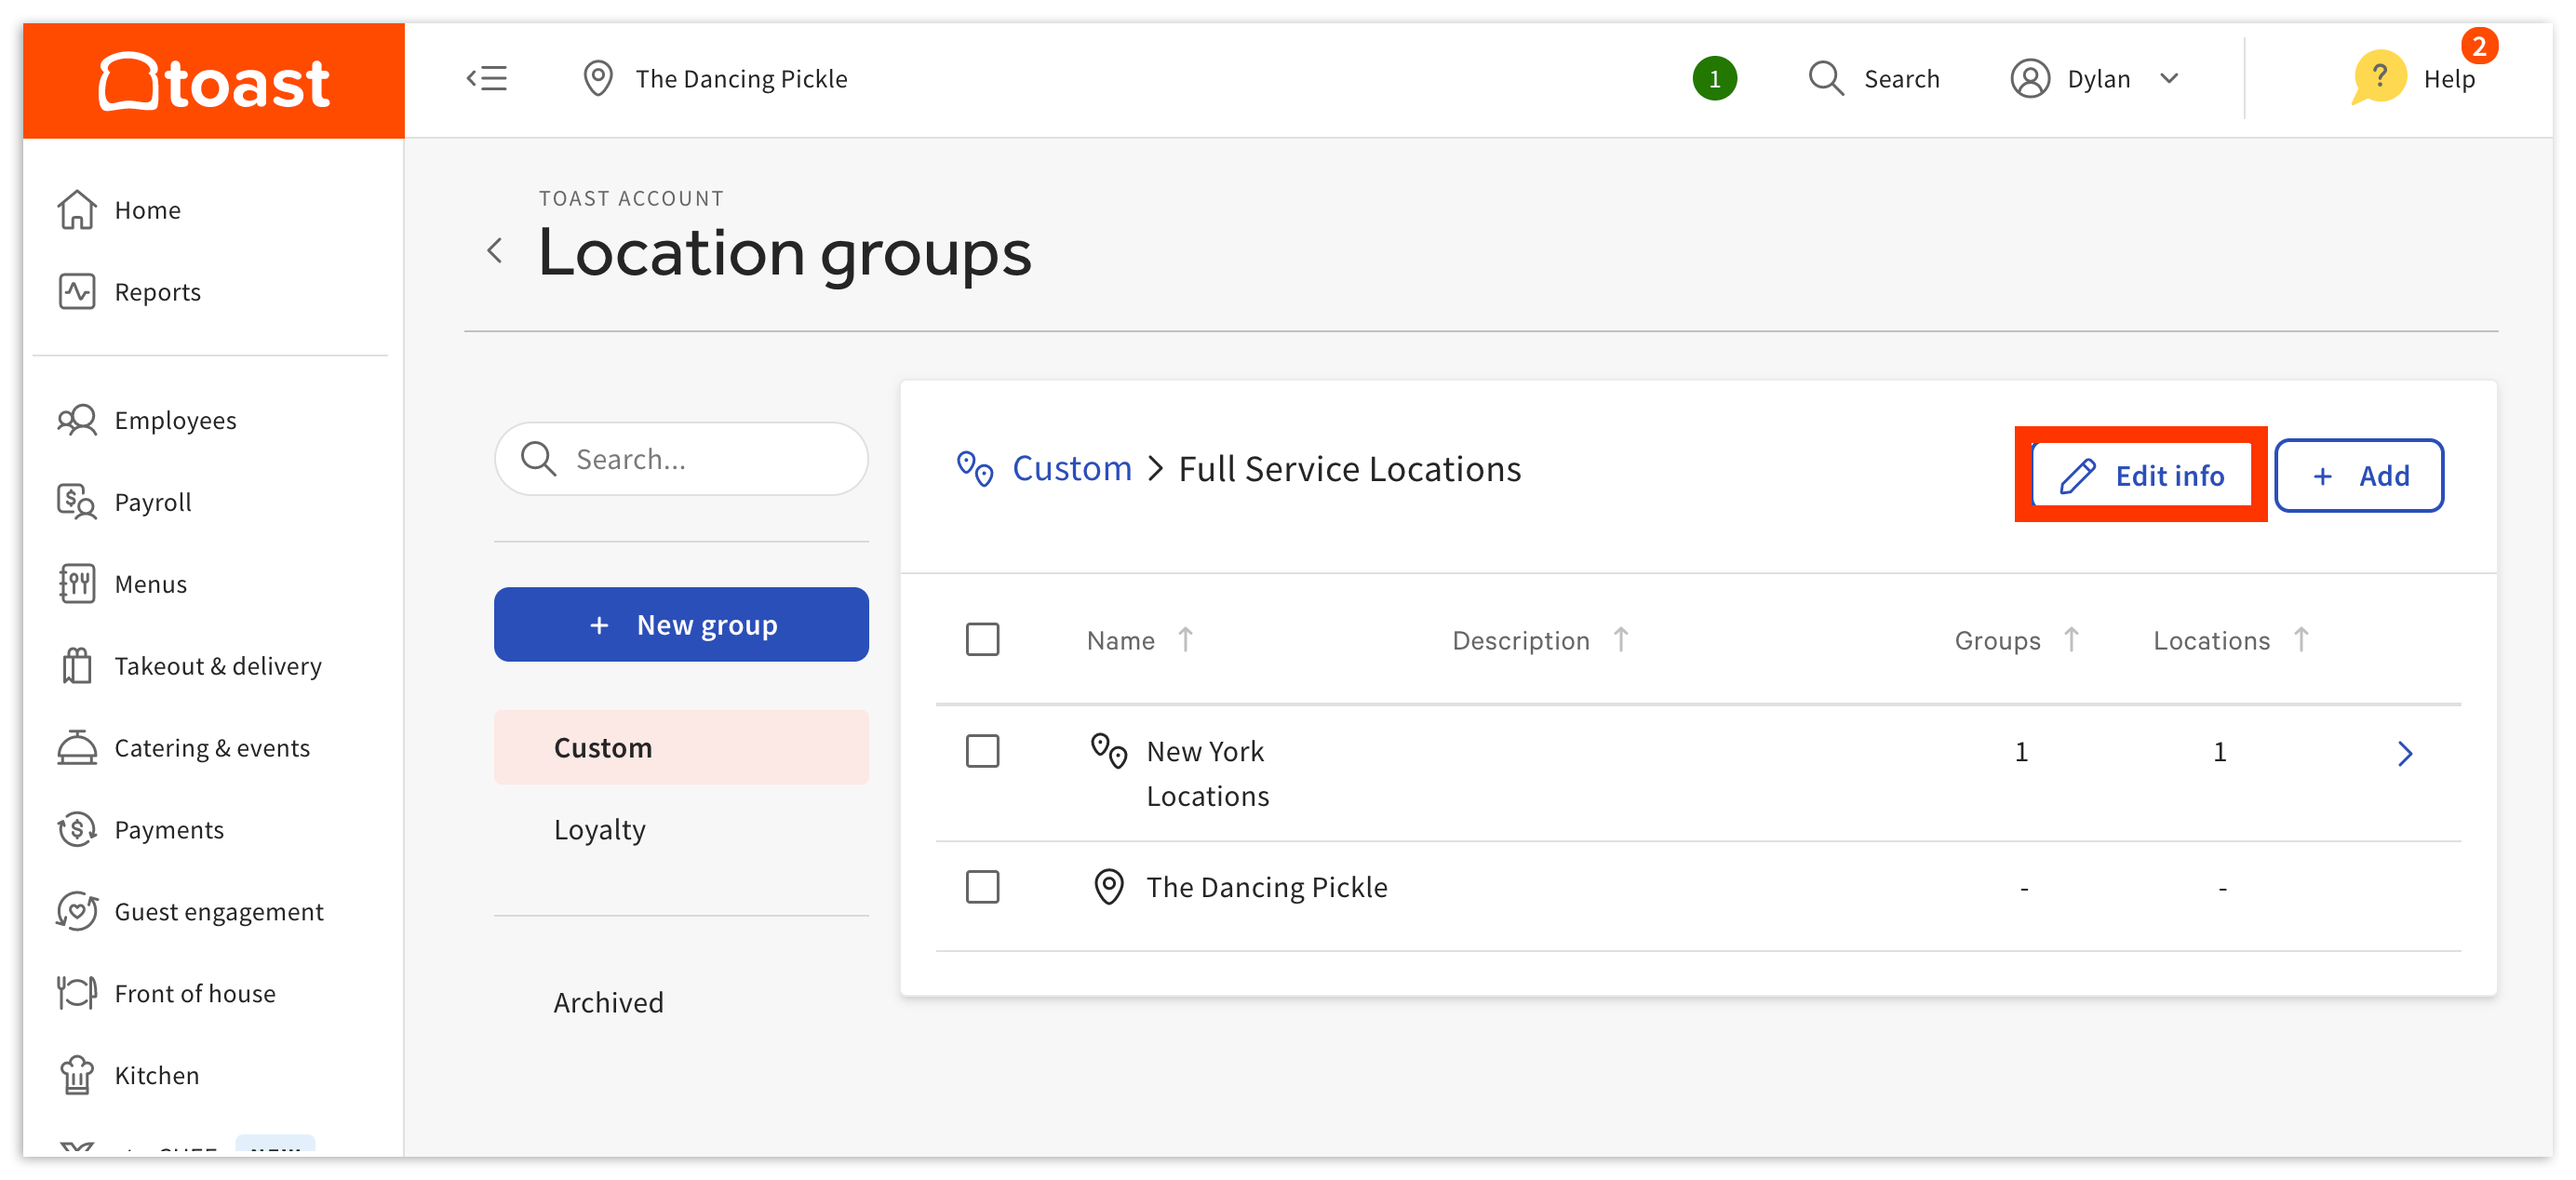Image resolution: width=2576 pixels, height=1180 pixels.
Task: Open the Custom breadcrumb link
Action: click(1072, 468)
